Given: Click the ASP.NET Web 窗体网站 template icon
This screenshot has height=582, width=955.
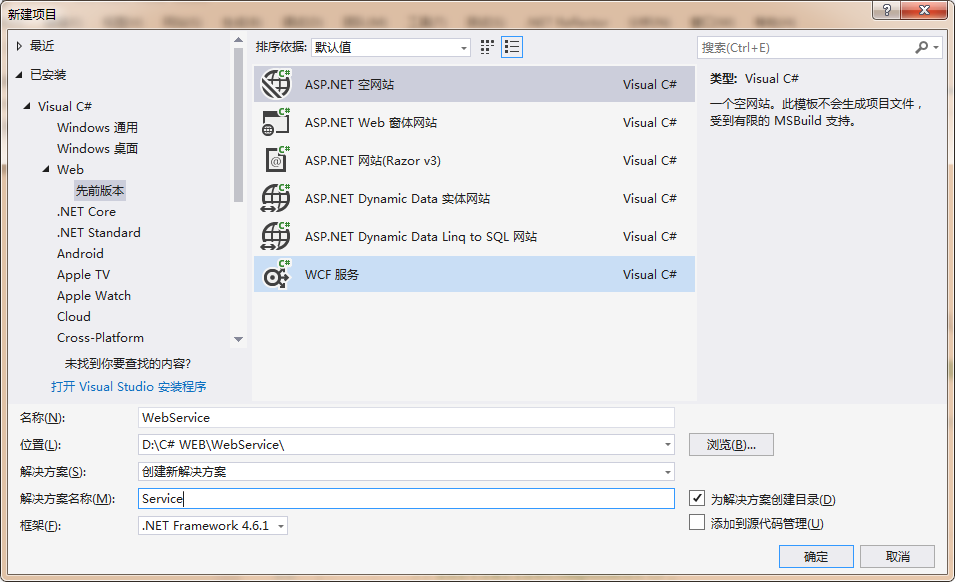Looking at the screenshot, I should [x=276, y=122].
